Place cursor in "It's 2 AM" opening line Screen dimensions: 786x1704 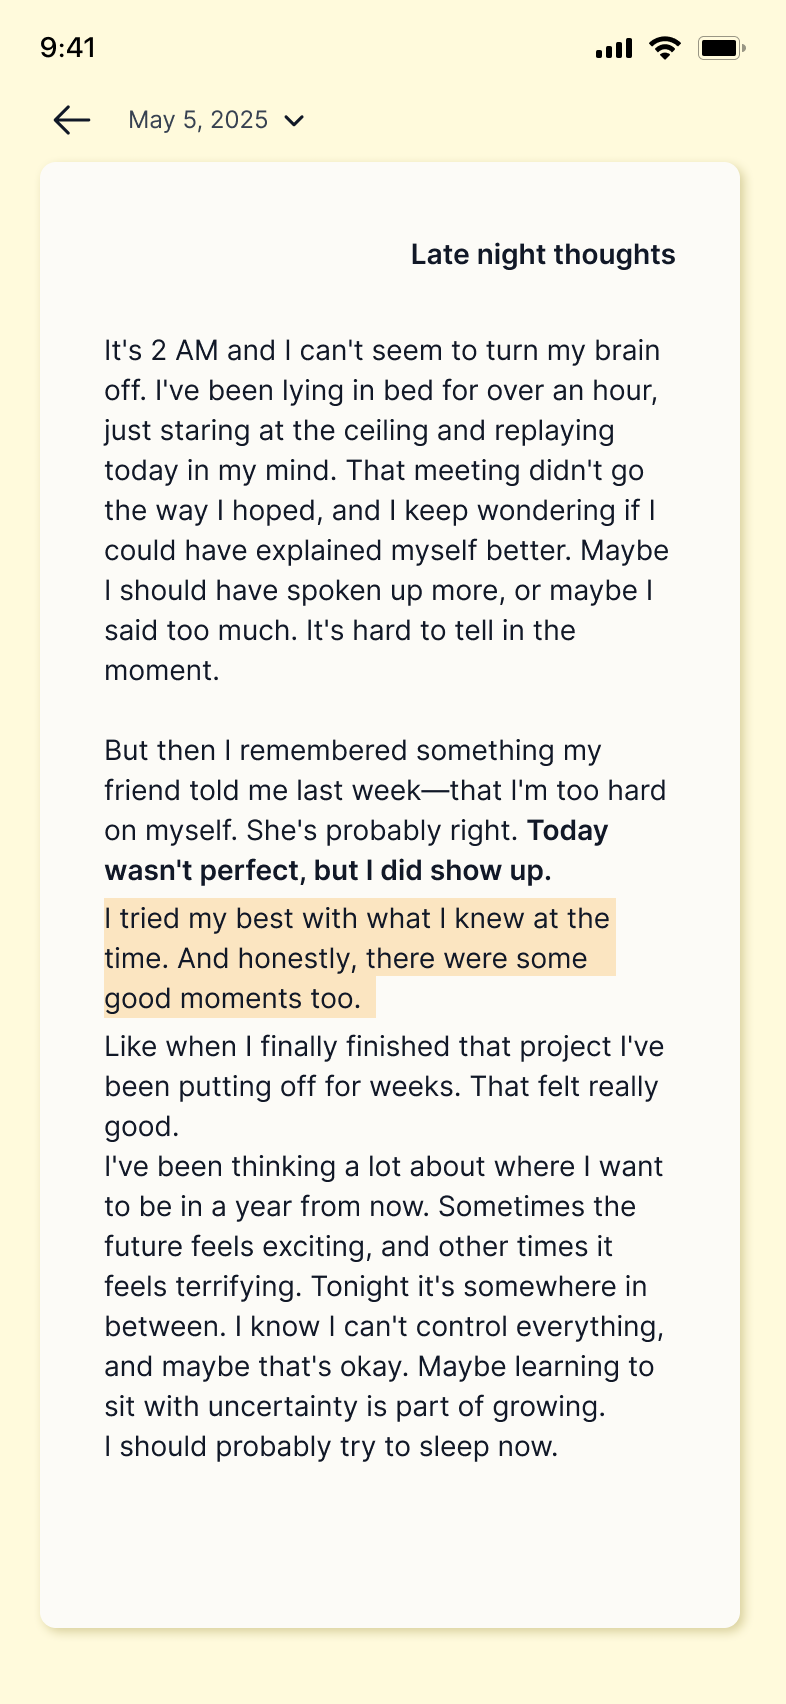tap(382, 351)
